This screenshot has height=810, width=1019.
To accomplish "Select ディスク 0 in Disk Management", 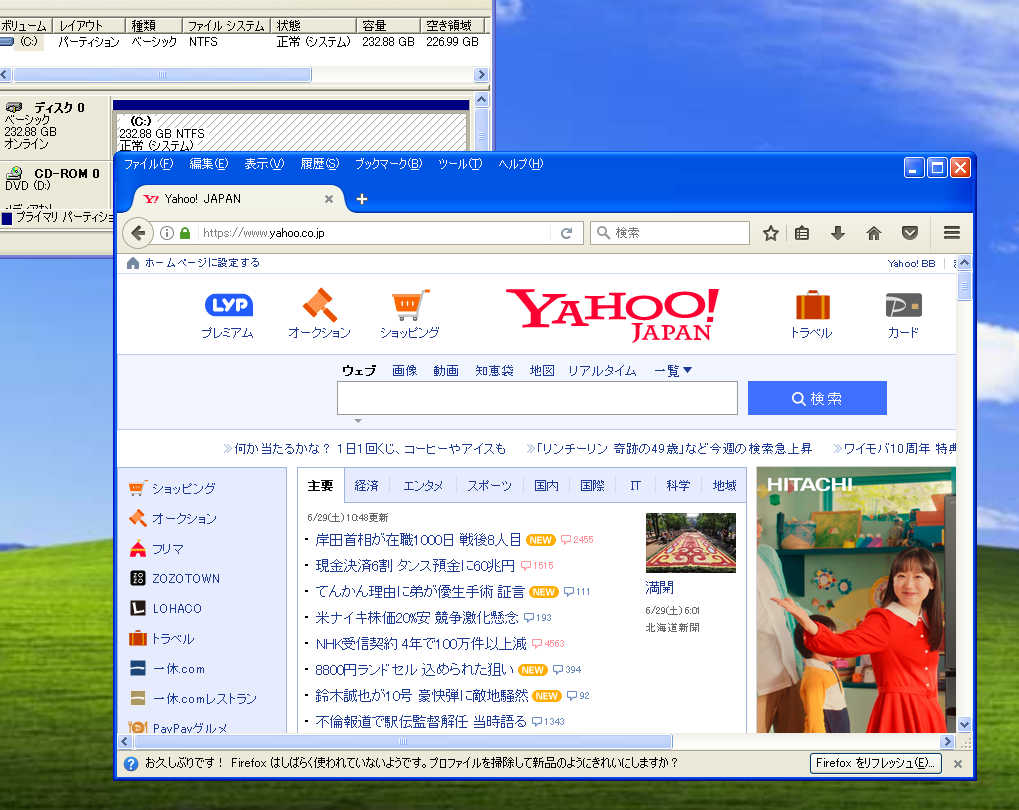I will [x=55, y=125].
